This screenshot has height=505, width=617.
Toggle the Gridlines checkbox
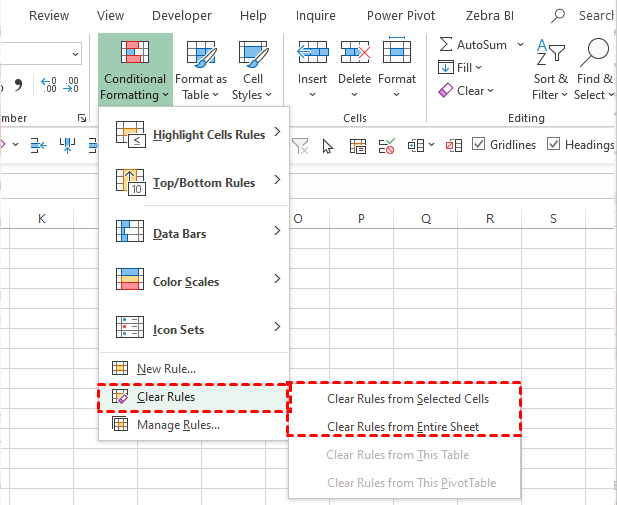tap(478, 144)
